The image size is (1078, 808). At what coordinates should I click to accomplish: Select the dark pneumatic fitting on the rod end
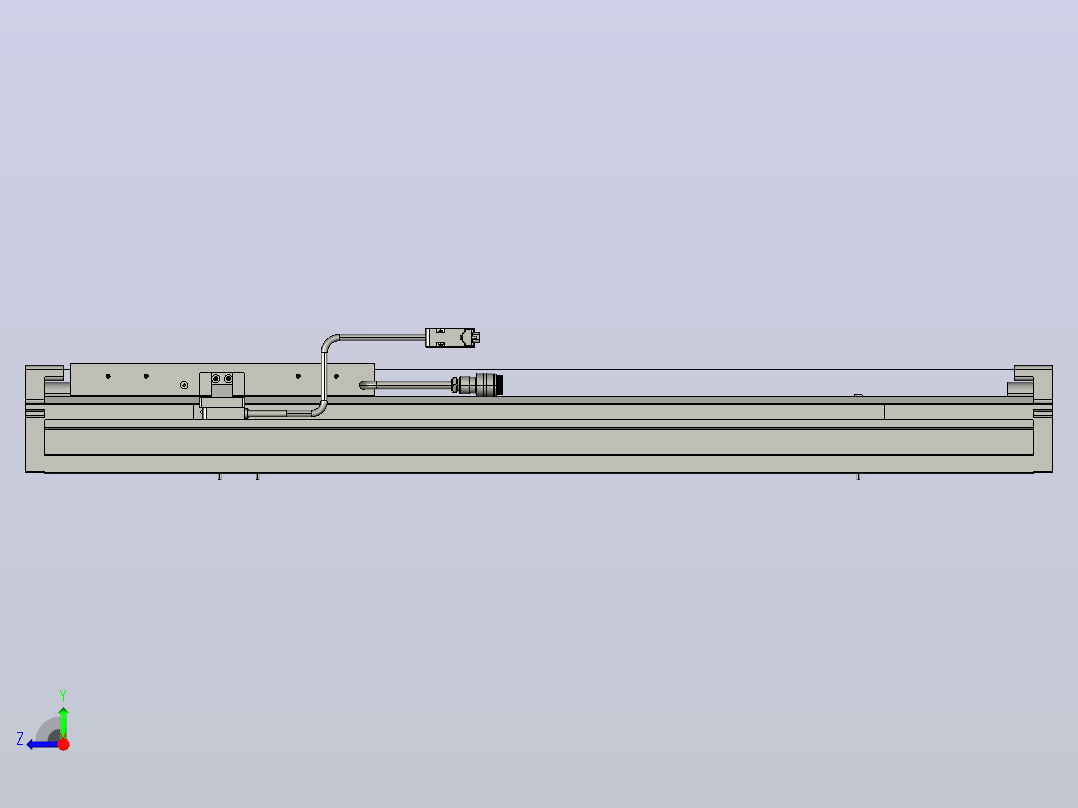pos(478,384)
